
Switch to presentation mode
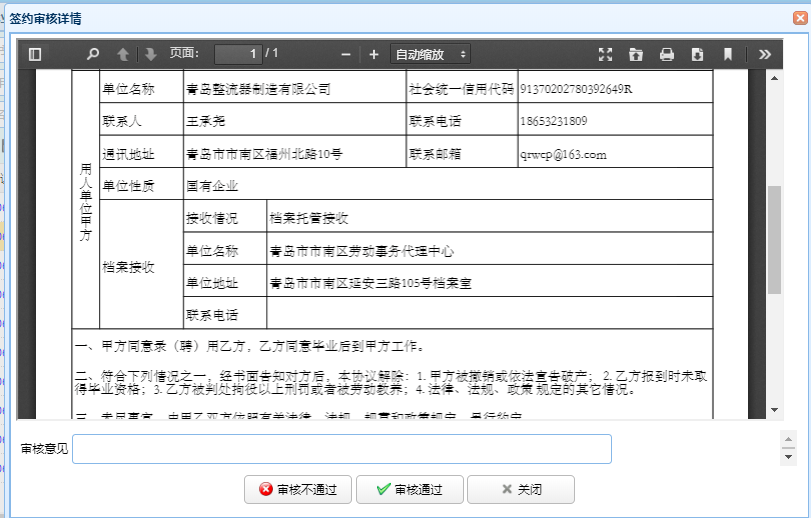[605, 54]
